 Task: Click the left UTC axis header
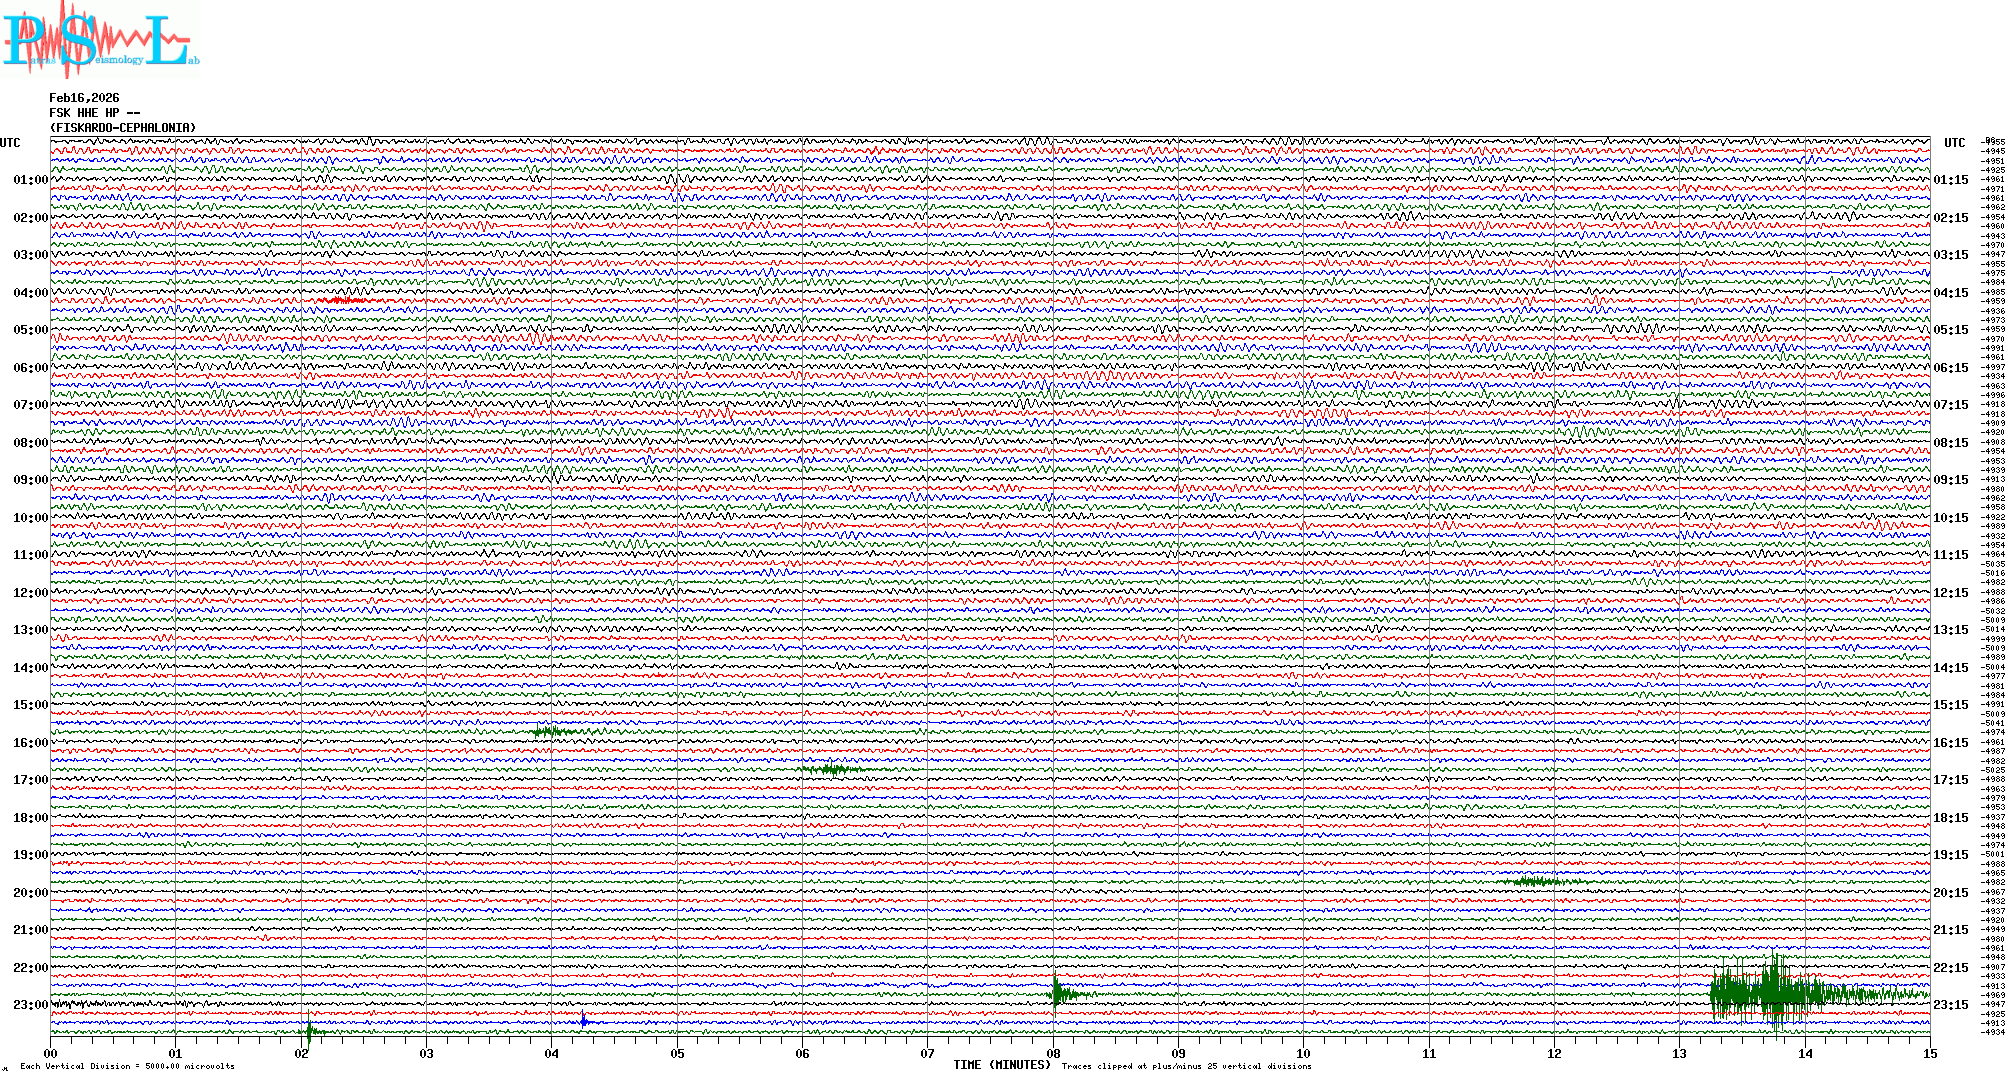(x=10, y=143)
